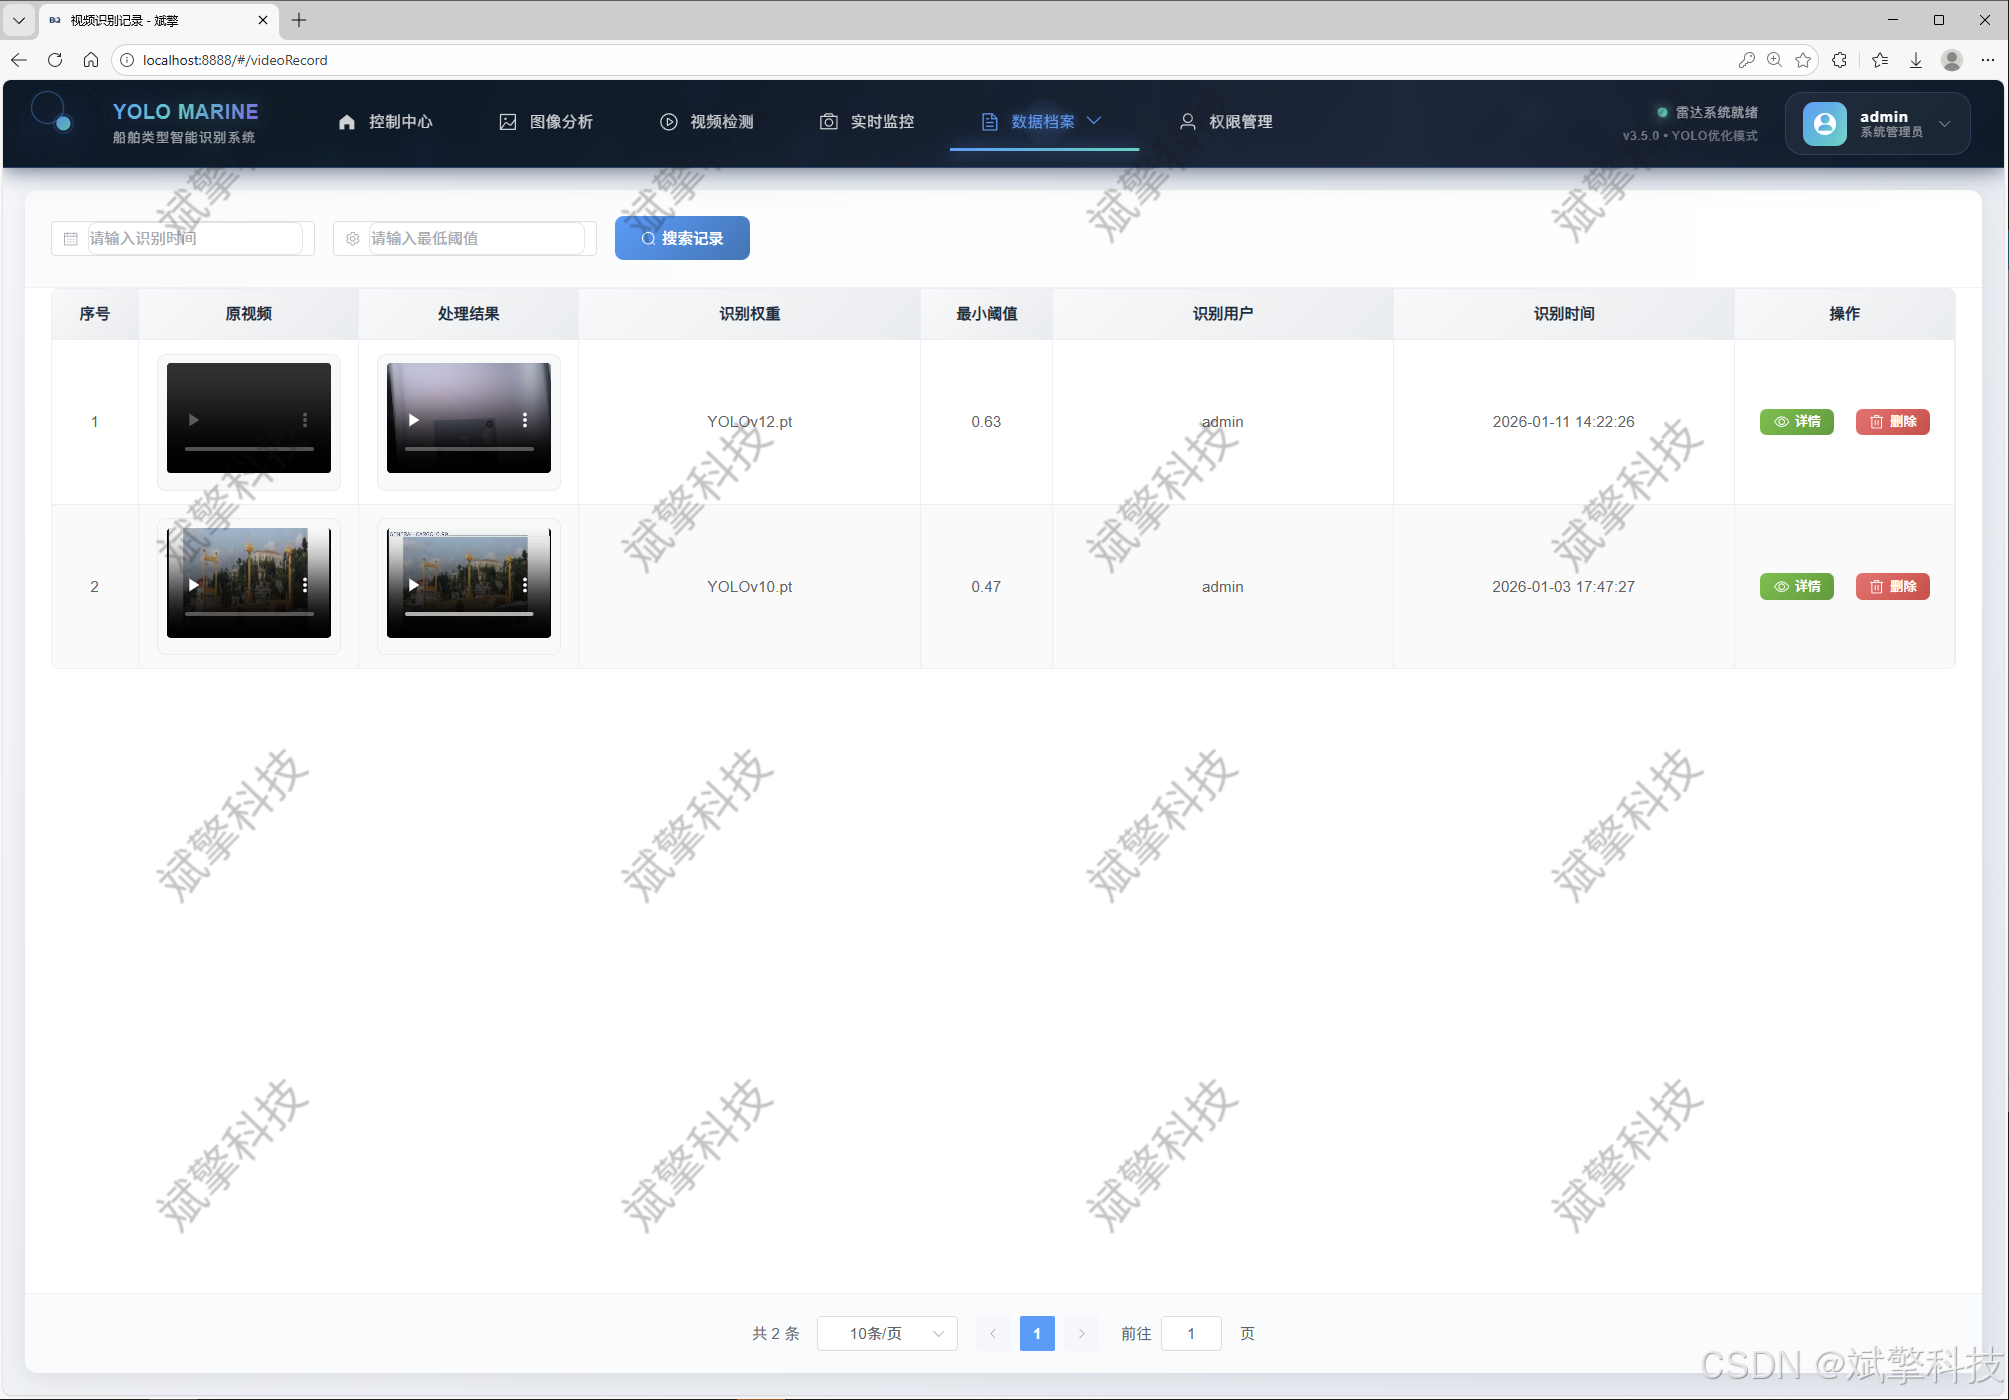Play the original video in row 1
Screen dimensions: 2009x1400
(194, 420)
